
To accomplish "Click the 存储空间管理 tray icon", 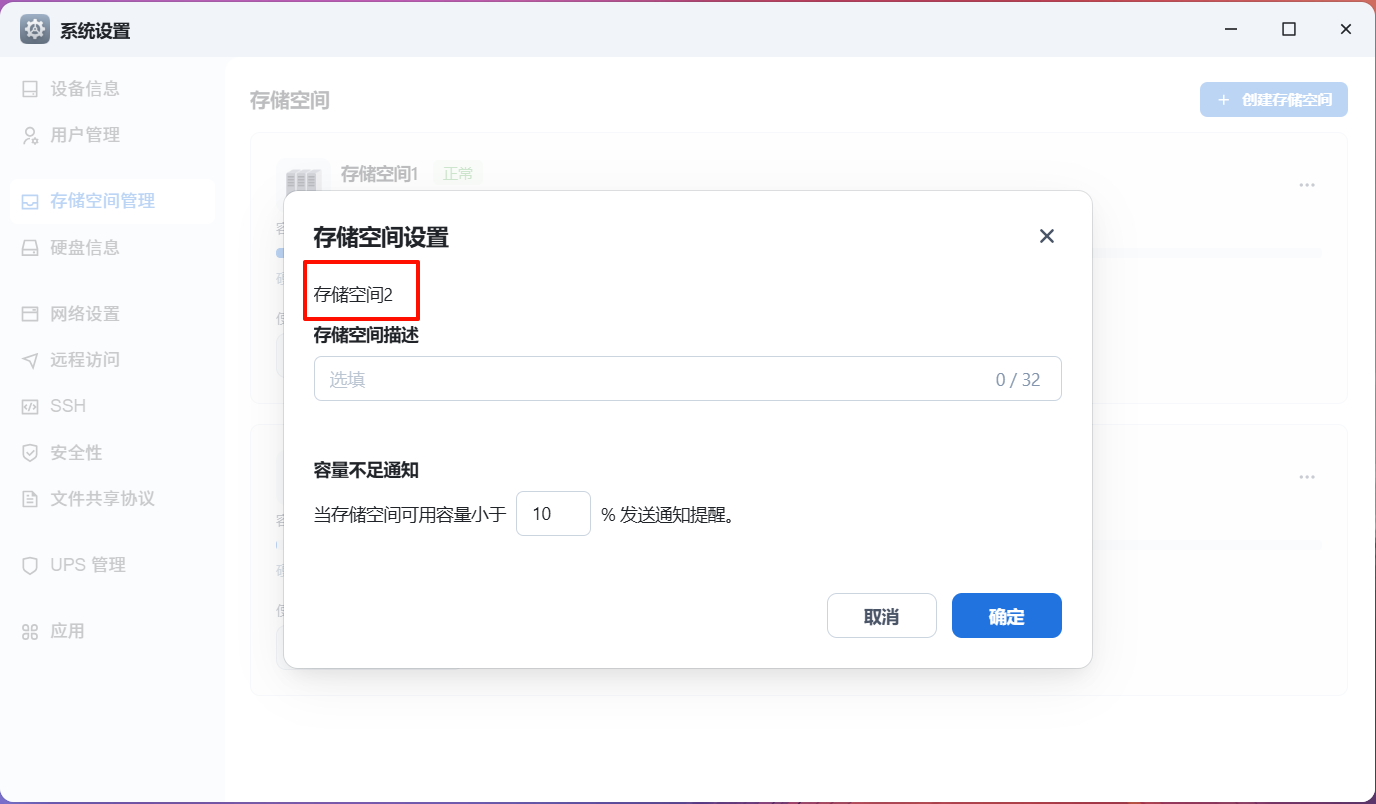I will tap(31, 201).
